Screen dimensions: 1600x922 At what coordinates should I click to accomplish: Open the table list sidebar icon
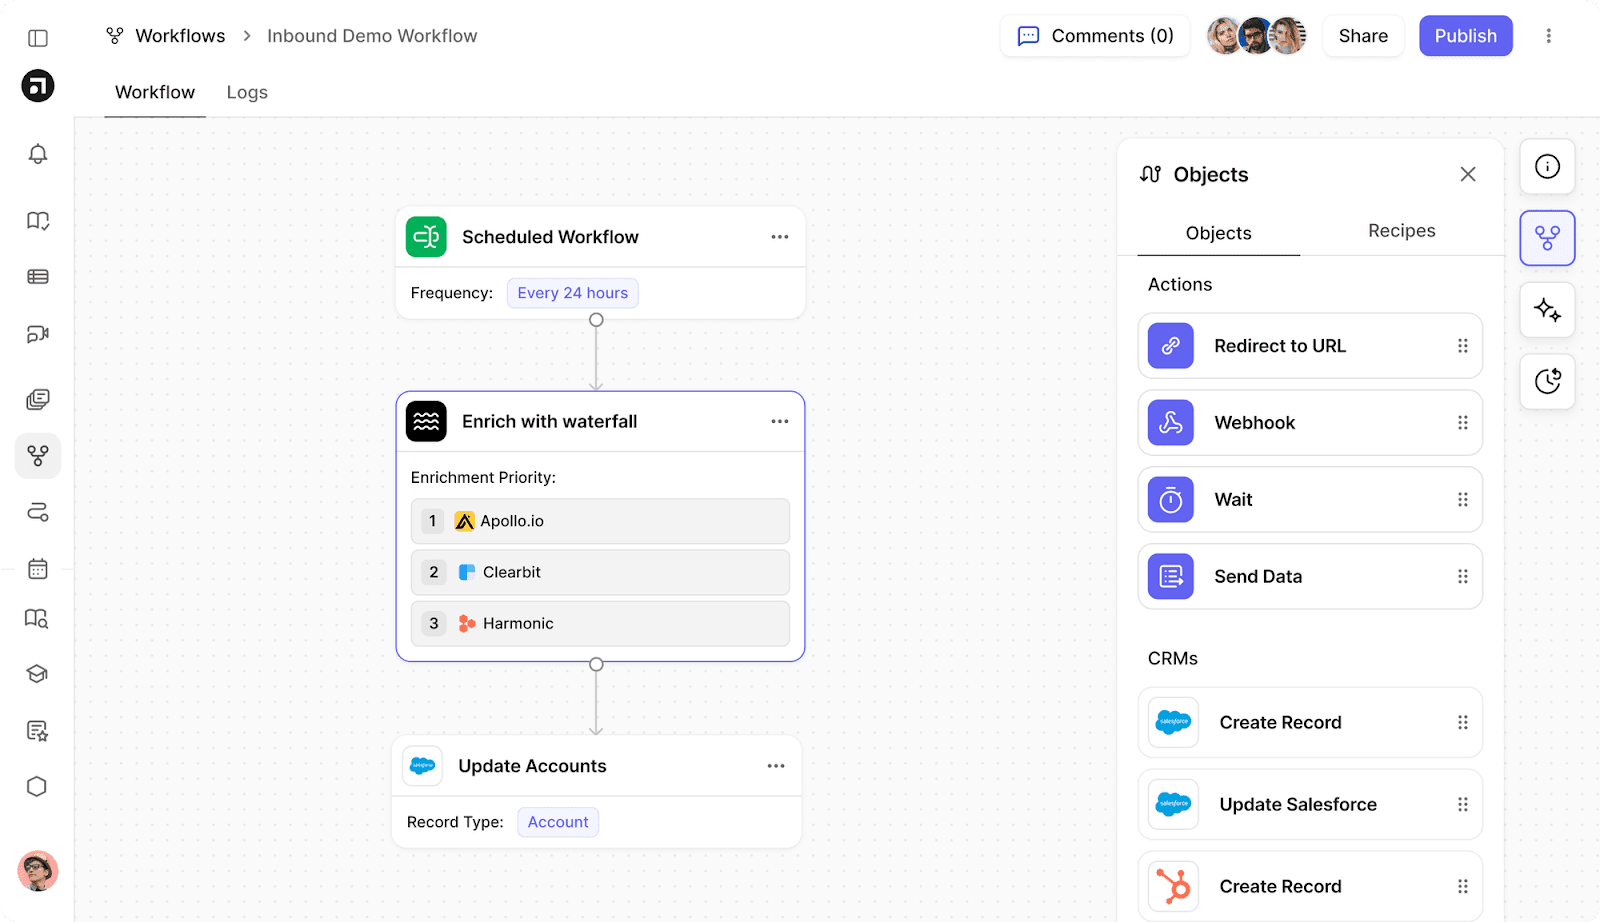38,277
